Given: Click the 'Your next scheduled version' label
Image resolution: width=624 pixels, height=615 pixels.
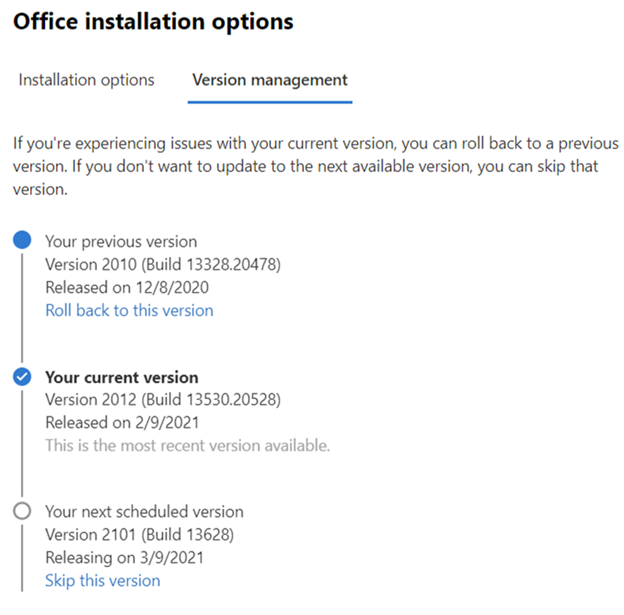Looking at the screenshot, I should point(143,512).
